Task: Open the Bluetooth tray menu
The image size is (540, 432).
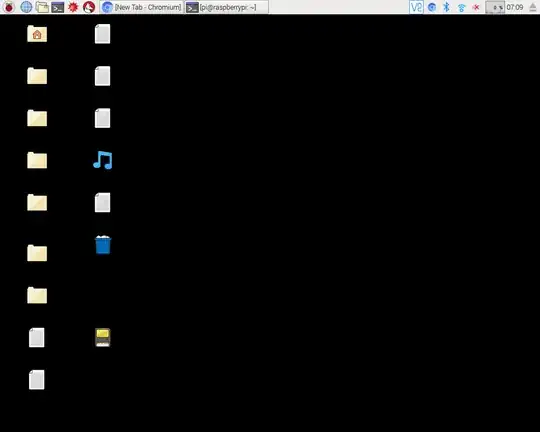Action: (446, 7)
